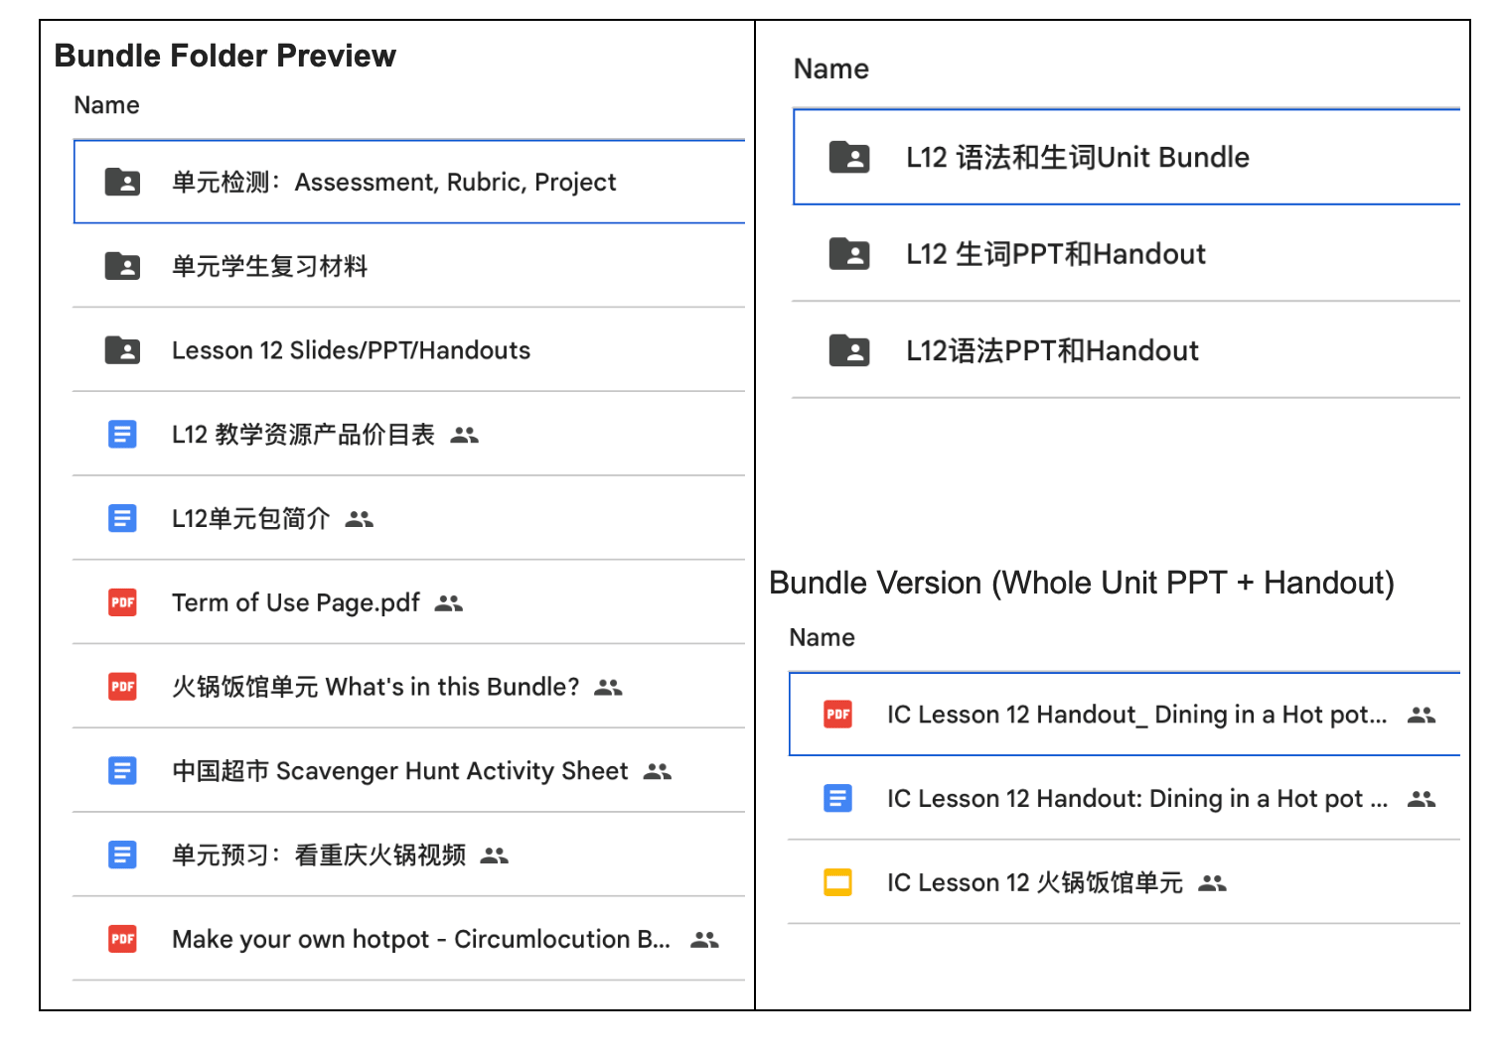Click the shared people icon after Scavenger Hunt Activity Sheet
The image size is (1500, 1054).
[657, 771]
